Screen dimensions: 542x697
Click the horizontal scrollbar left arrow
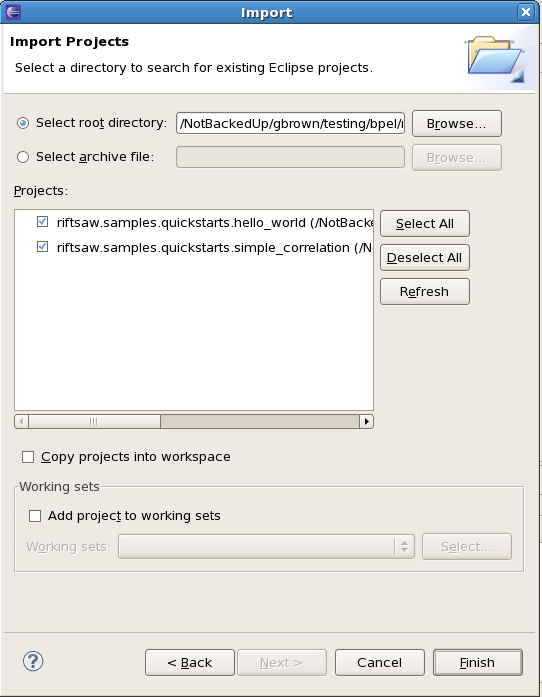click(x=21, y=421)
